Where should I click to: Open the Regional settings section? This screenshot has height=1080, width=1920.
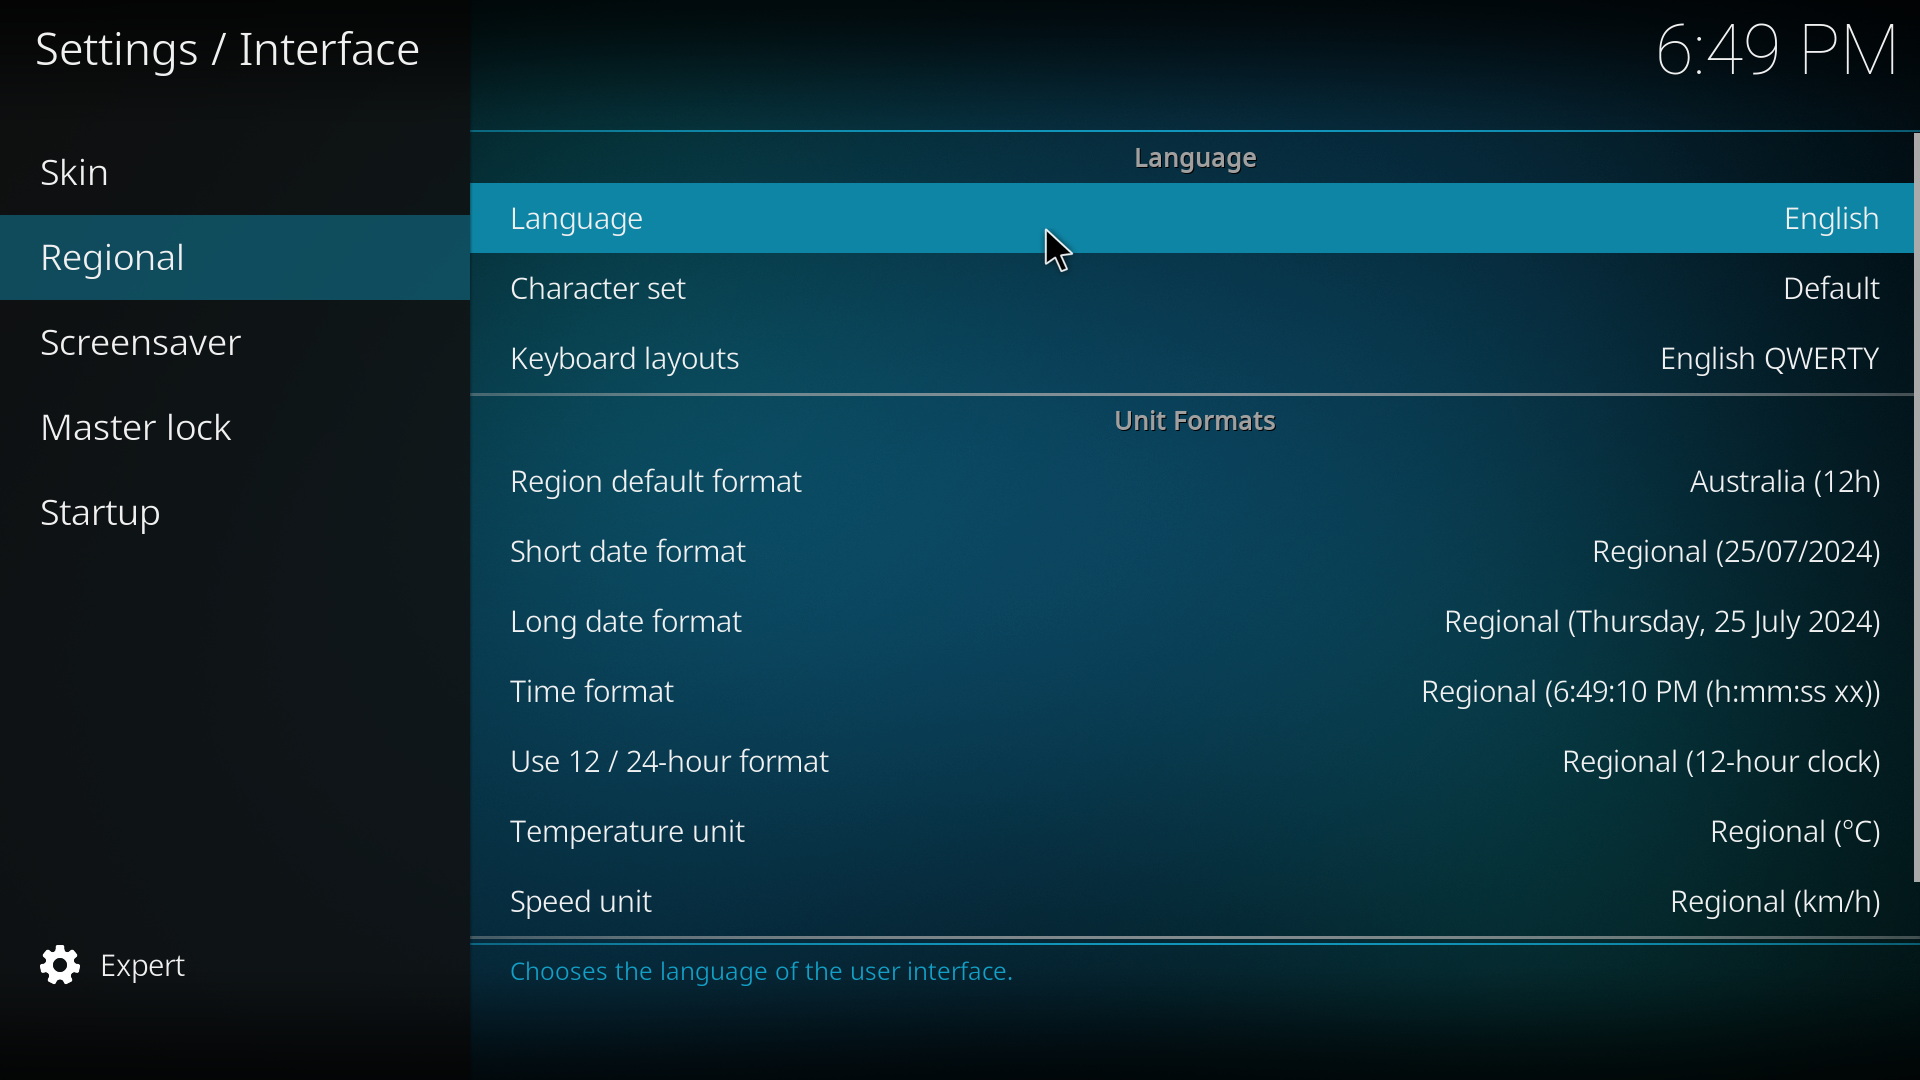coord(112,256)
